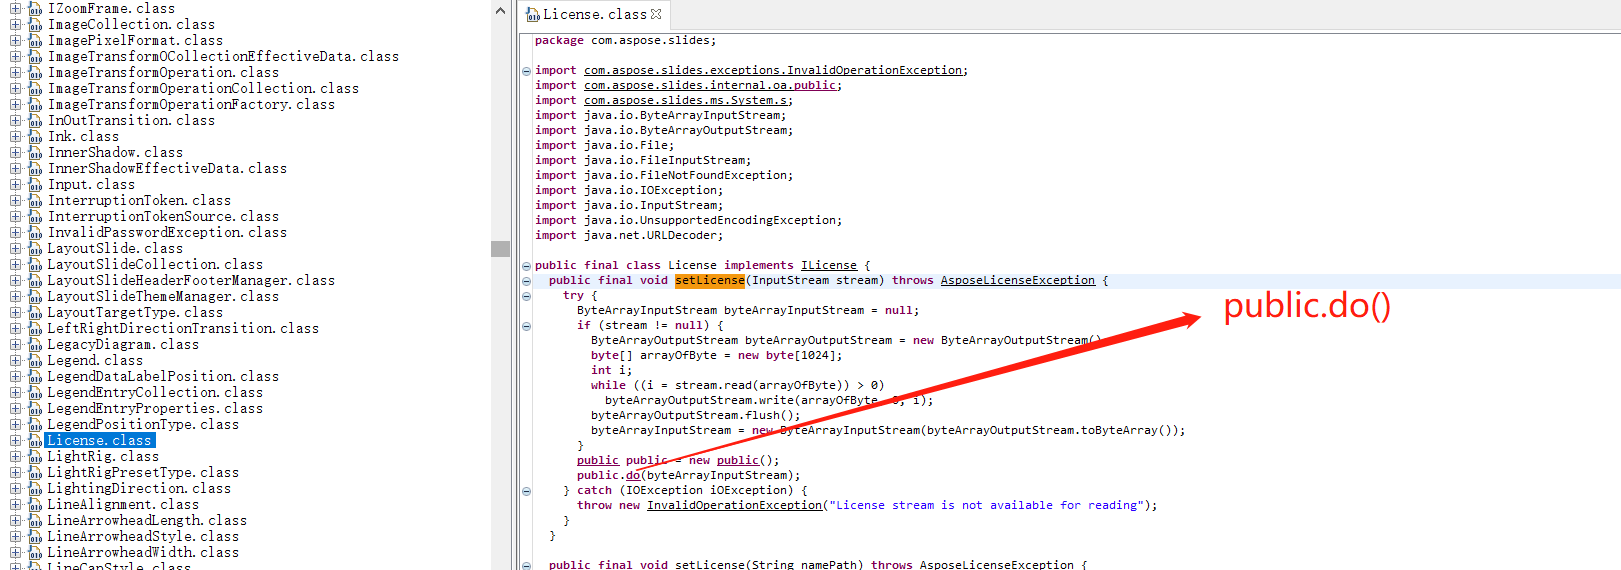Image resolution: width=1621 pixels, height=570 pixels.
Task: Collapse the import statements block
Action: point(526,71)
